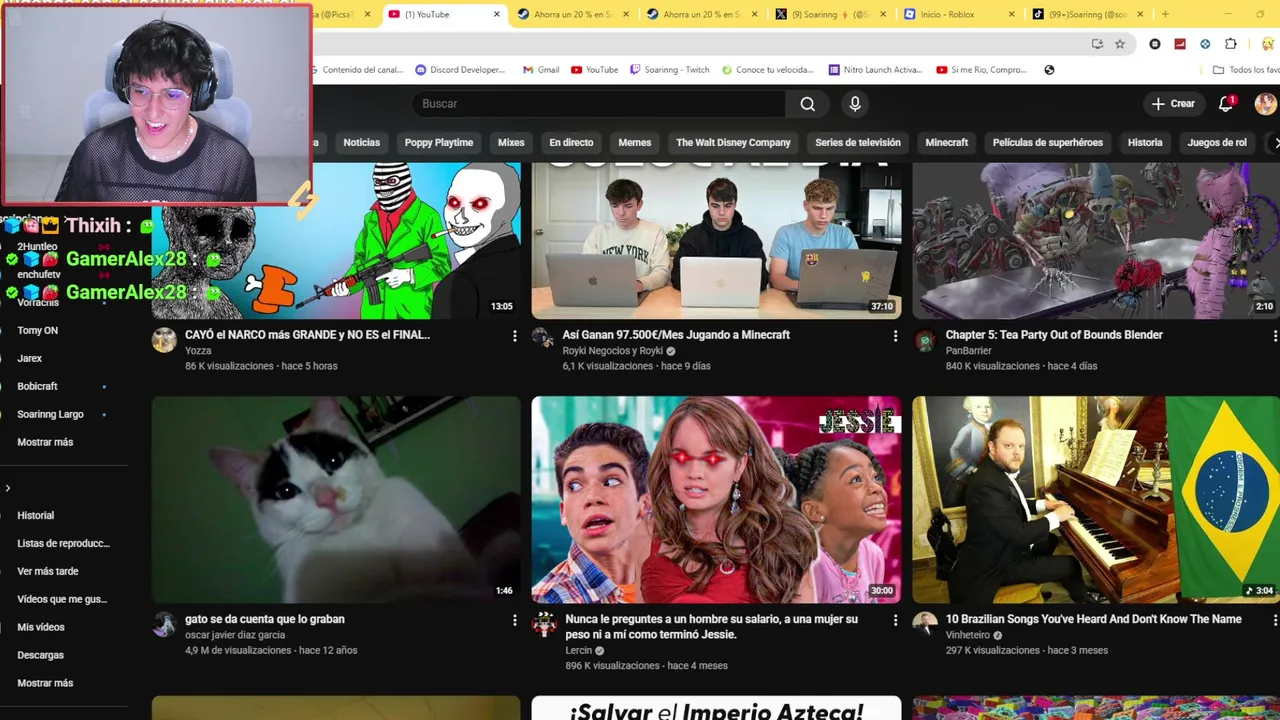This screenshot has height=720, width=1280.
Task: Open options menu for Así Ganan 97.500€ video
Action: (895, 336)
